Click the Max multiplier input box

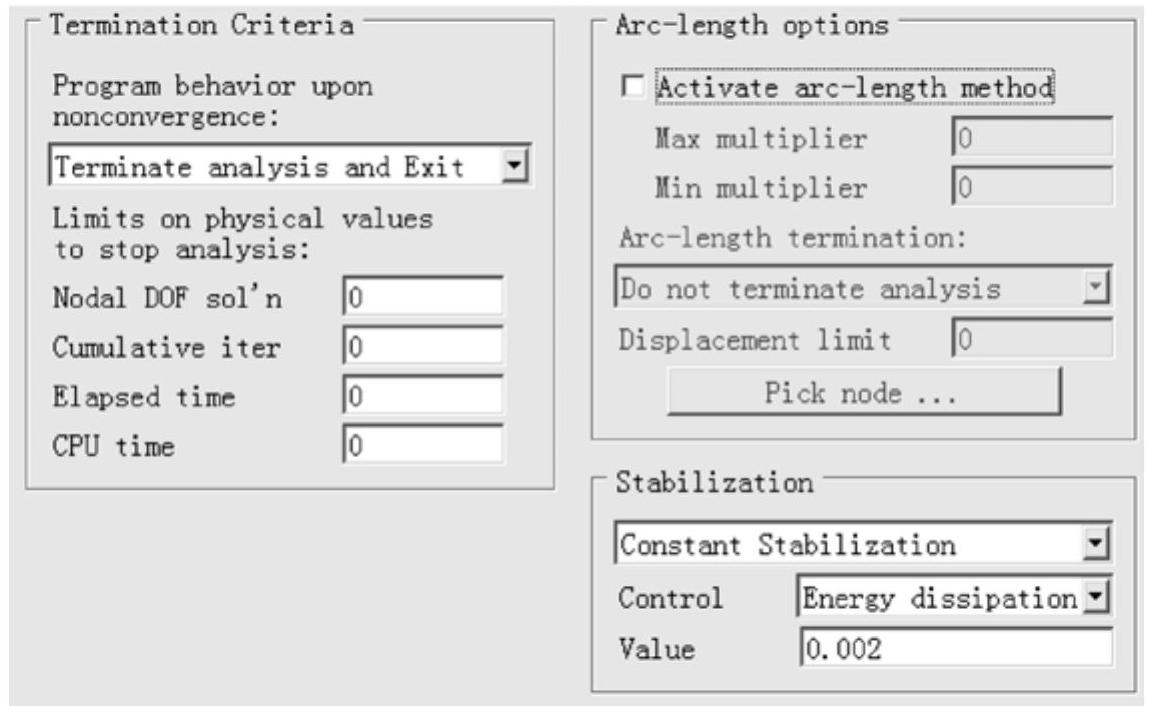(x=1032, y=138)
